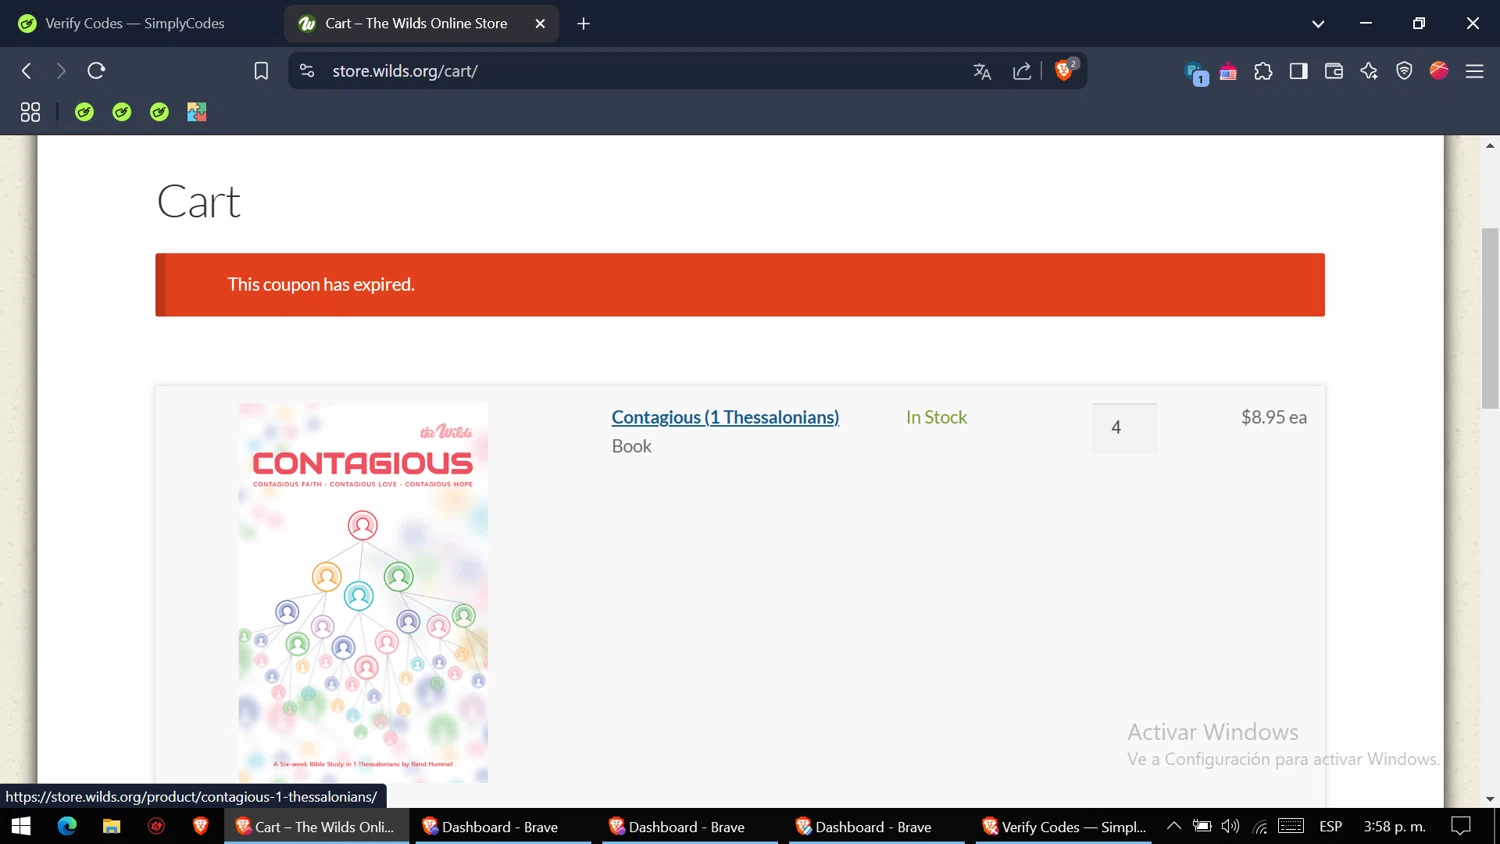The image size is (1500, 844).
Task: Click the scrollbar down arrow
Action: (1490, 799)
